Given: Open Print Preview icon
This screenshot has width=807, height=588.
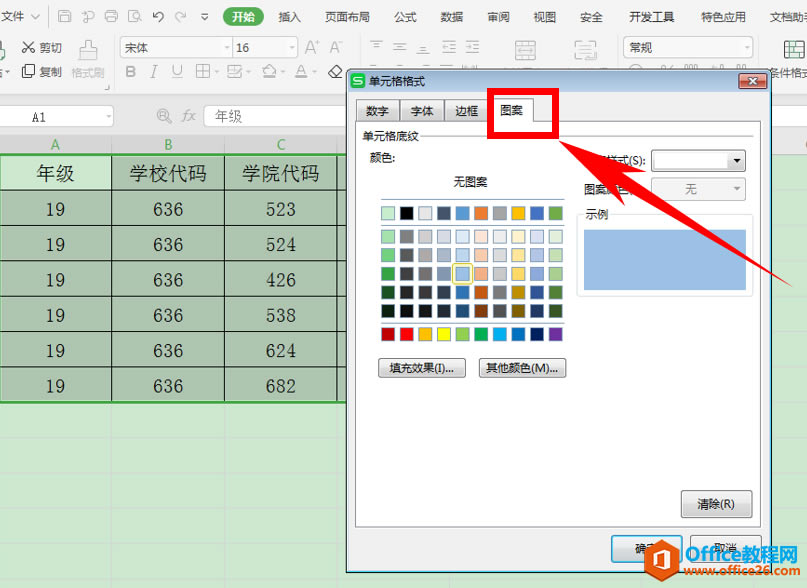Looking at the screenshot, I should 135,16.
